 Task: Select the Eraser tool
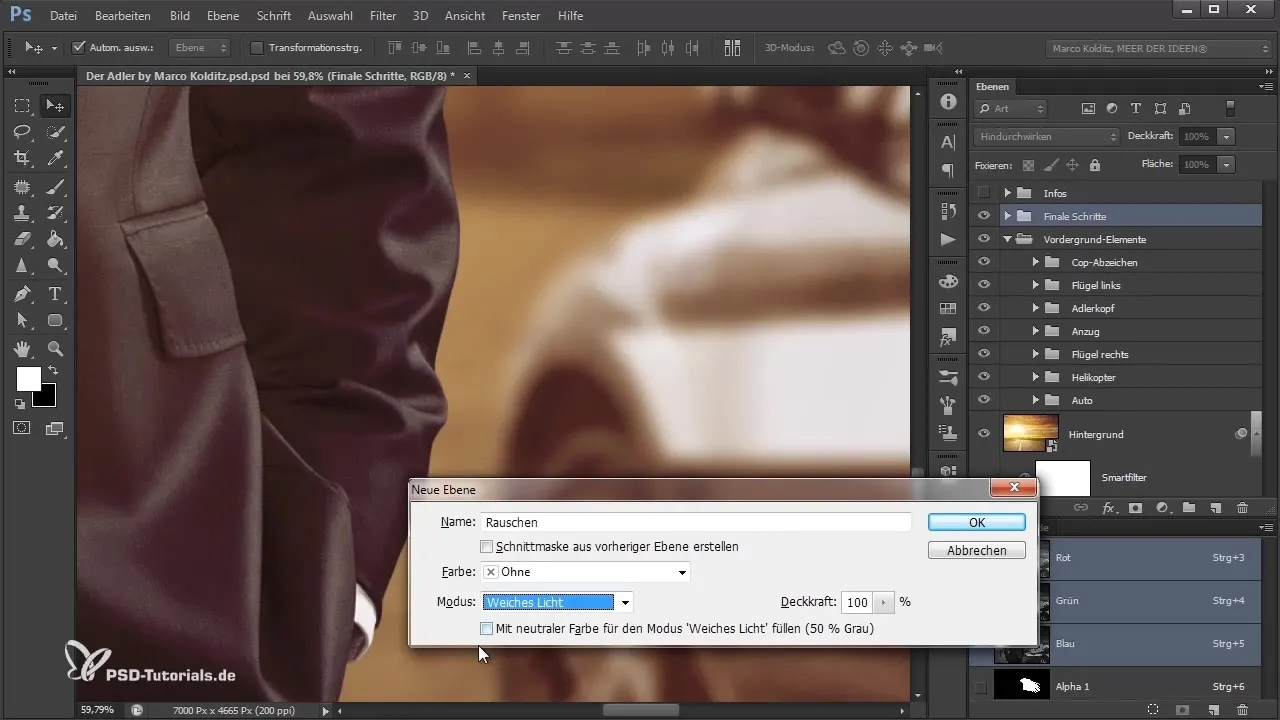(x=22, y=240)
